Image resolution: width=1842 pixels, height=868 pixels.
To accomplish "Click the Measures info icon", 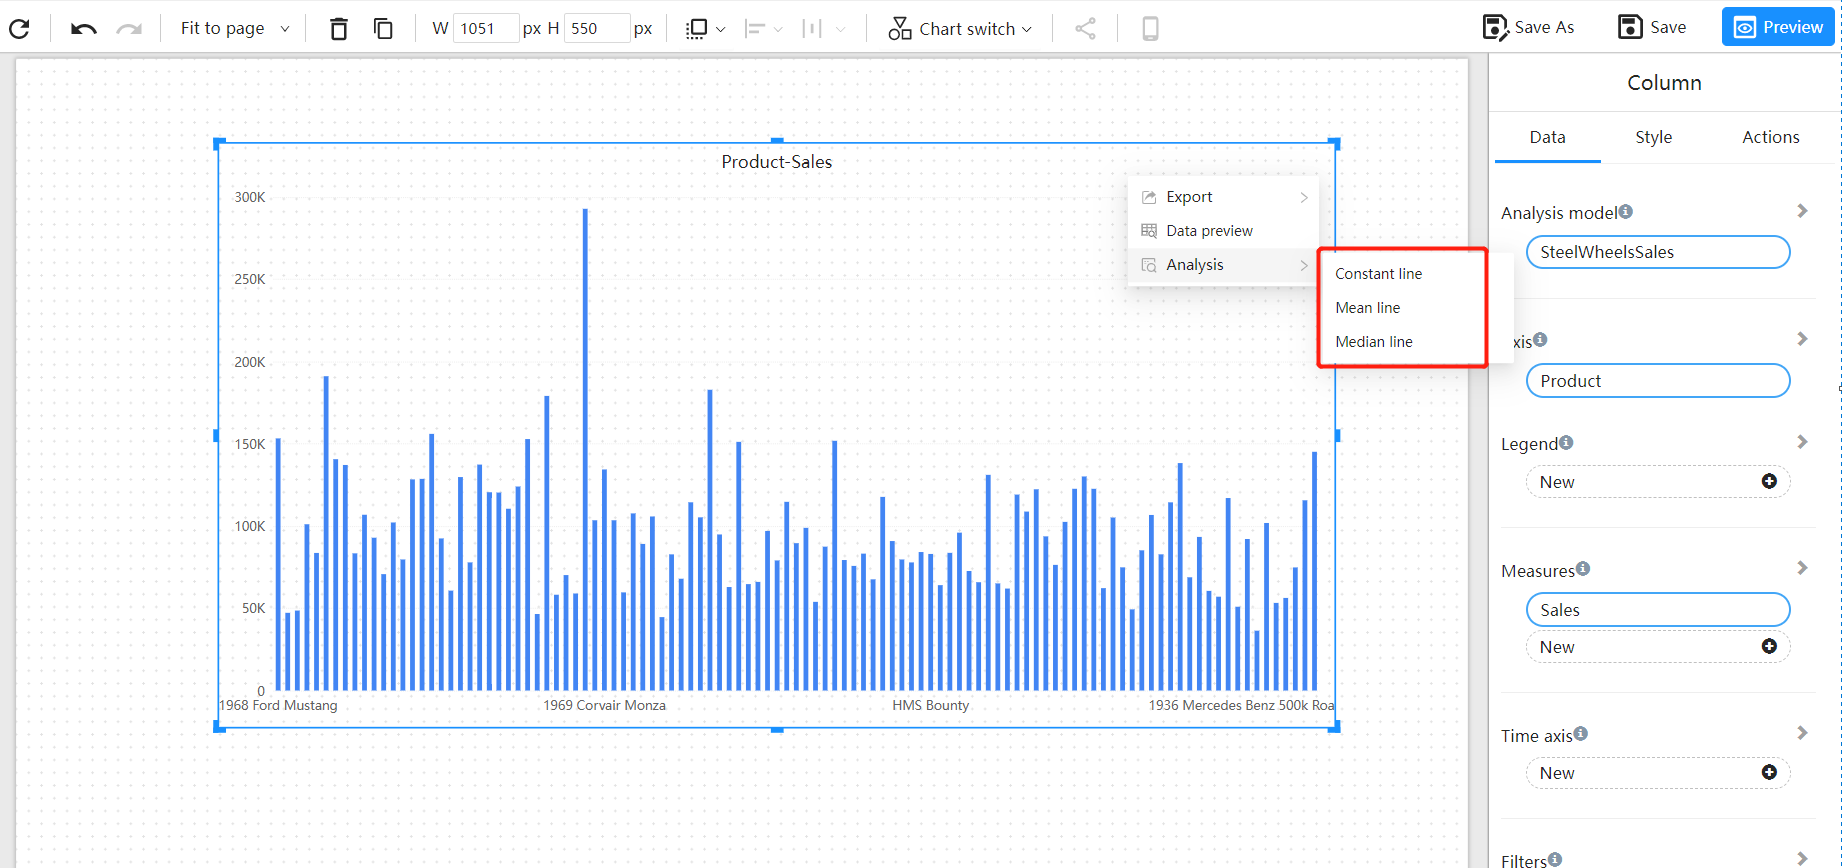I will (1583, 569).
